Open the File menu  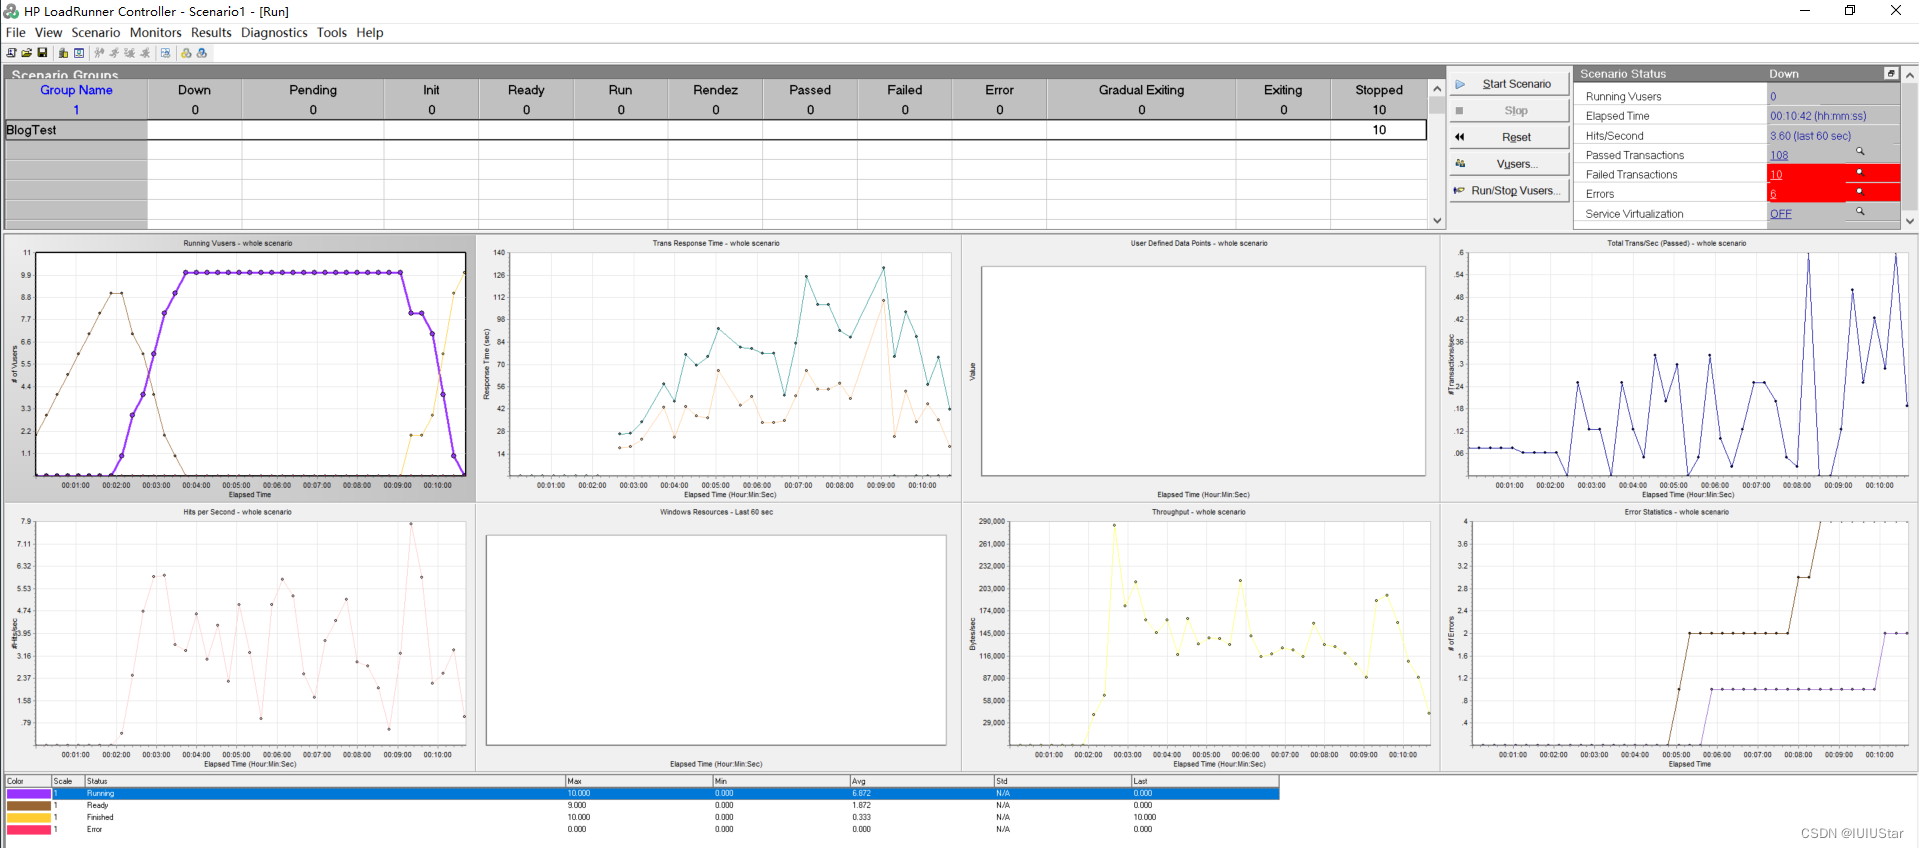(16, 32)
